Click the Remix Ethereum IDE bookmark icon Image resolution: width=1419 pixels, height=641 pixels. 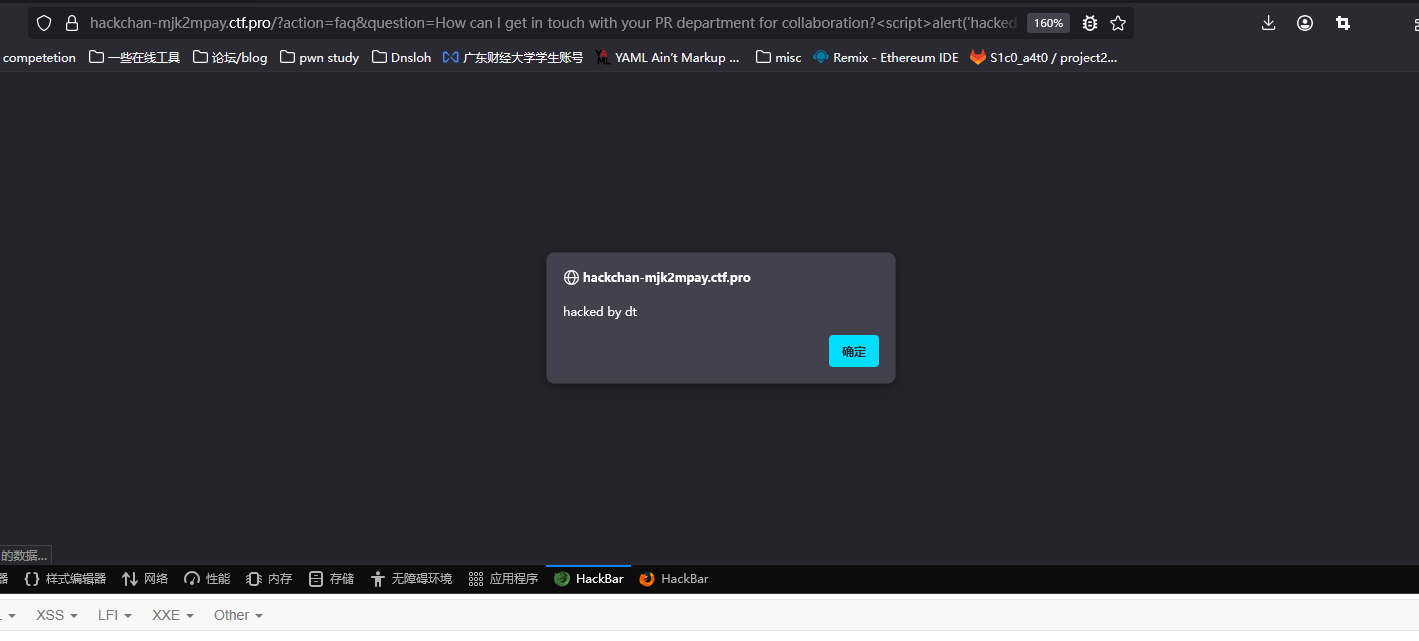(821, 57)
